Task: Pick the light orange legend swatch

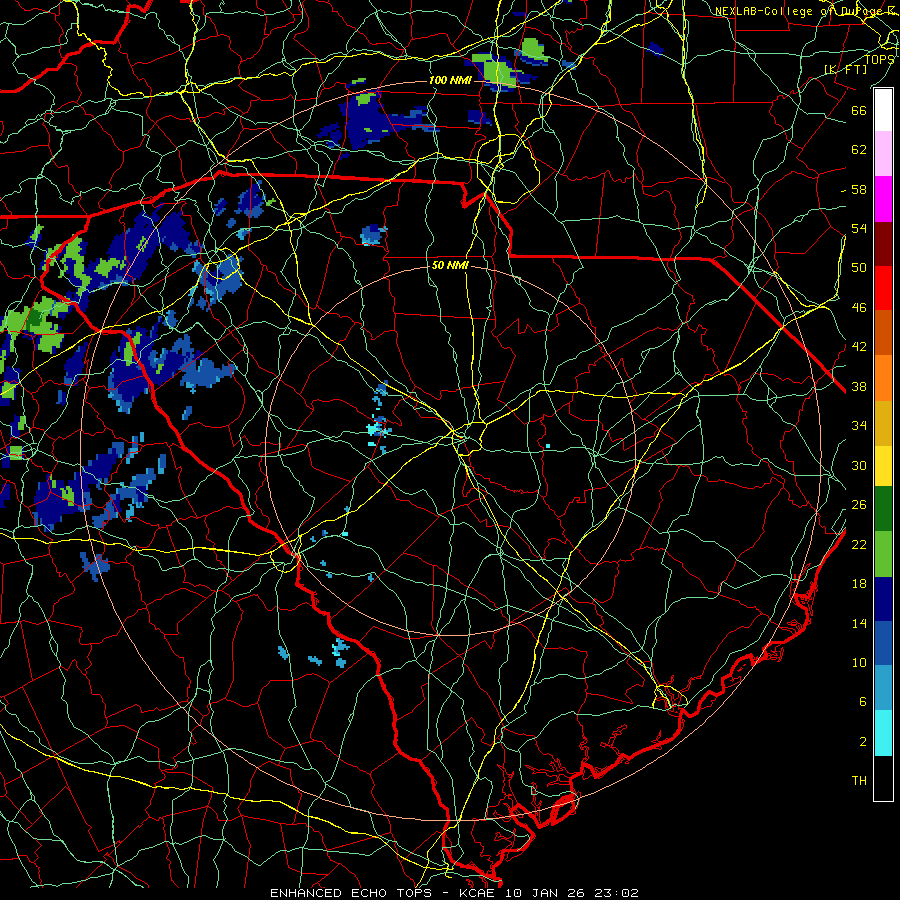Action: tap(883, 378)
